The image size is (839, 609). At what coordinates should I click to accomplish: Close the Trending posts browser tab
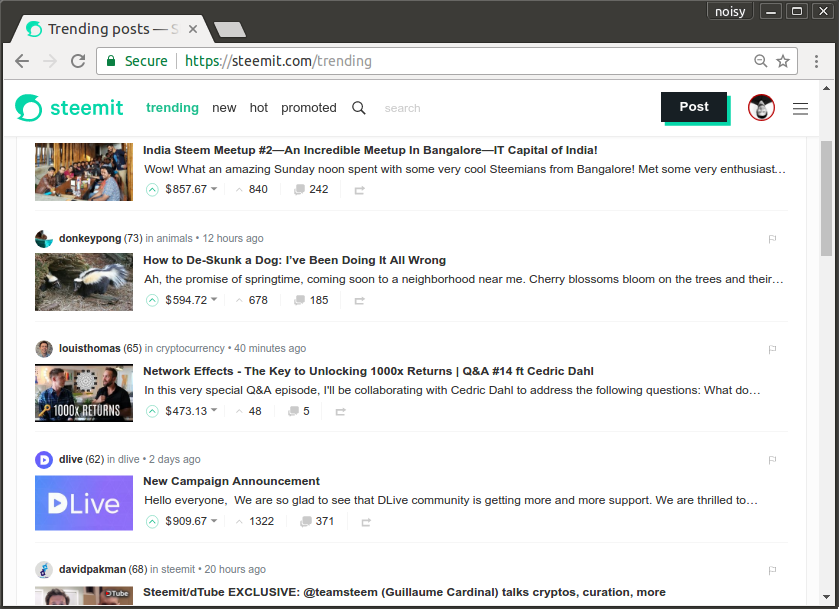[193, 29]
